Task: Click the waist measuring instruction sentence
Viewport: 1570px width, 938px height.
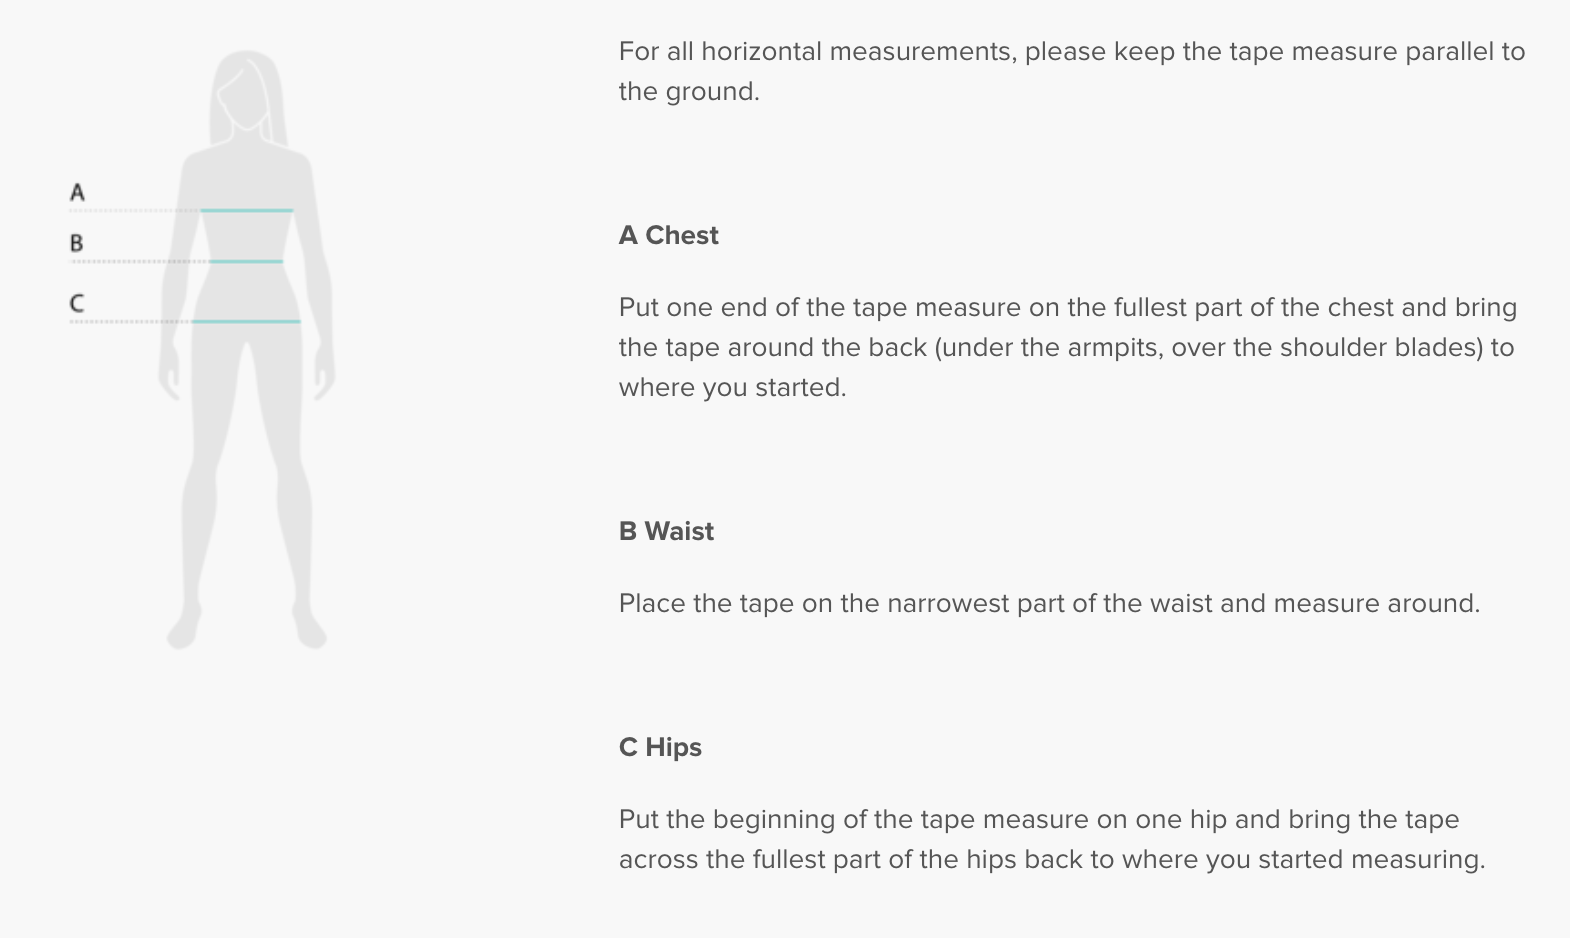Action: pos(1049,603)
